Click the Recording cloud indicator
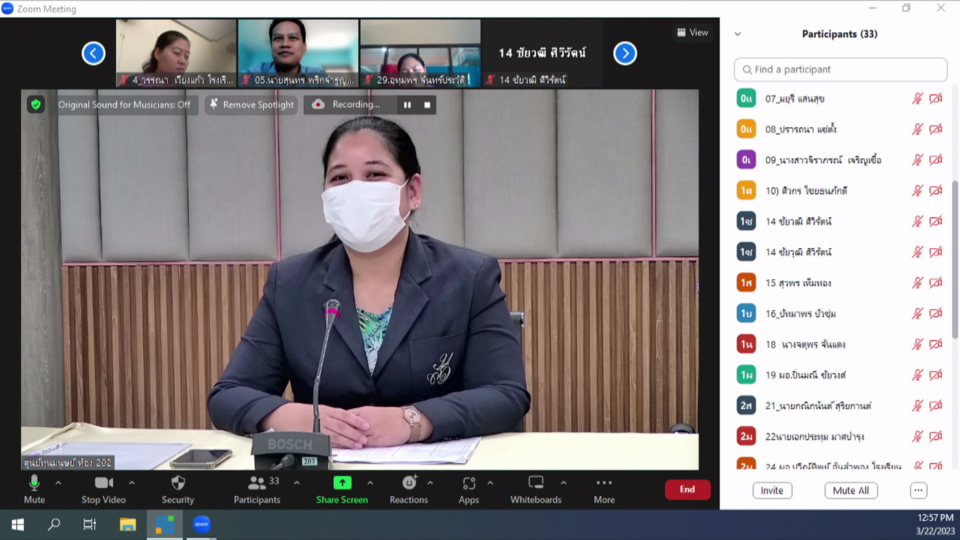 coord(347,105)
